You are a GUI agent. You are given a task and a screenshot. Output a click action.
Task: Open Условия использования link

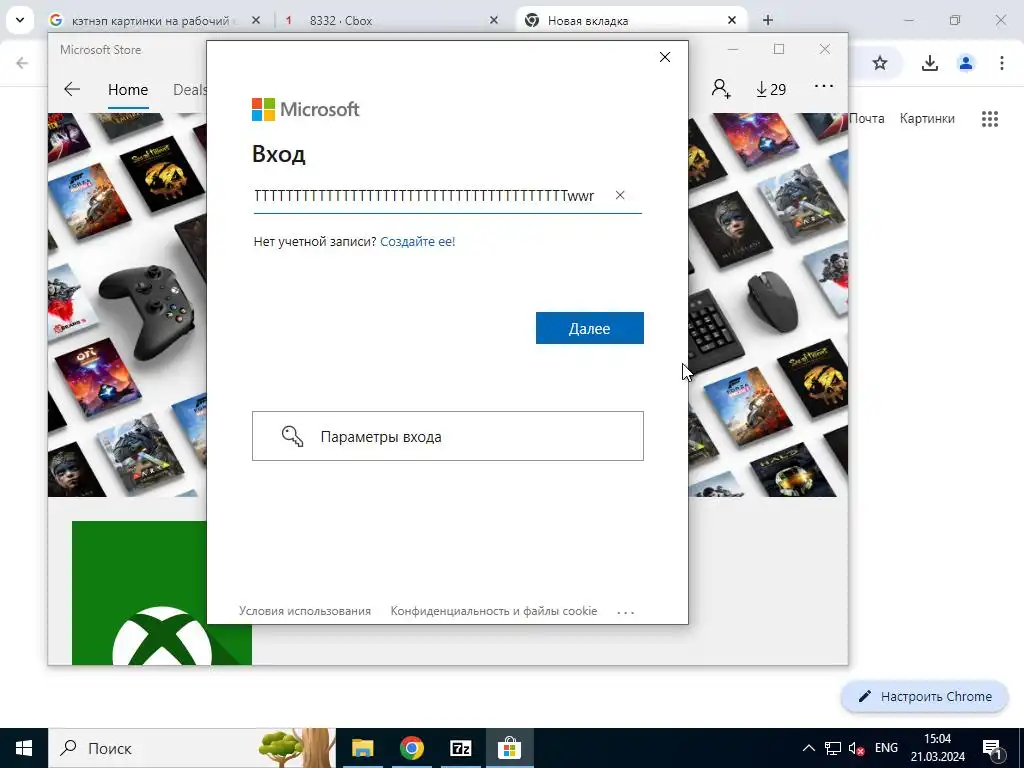click(x=305, y=611)
